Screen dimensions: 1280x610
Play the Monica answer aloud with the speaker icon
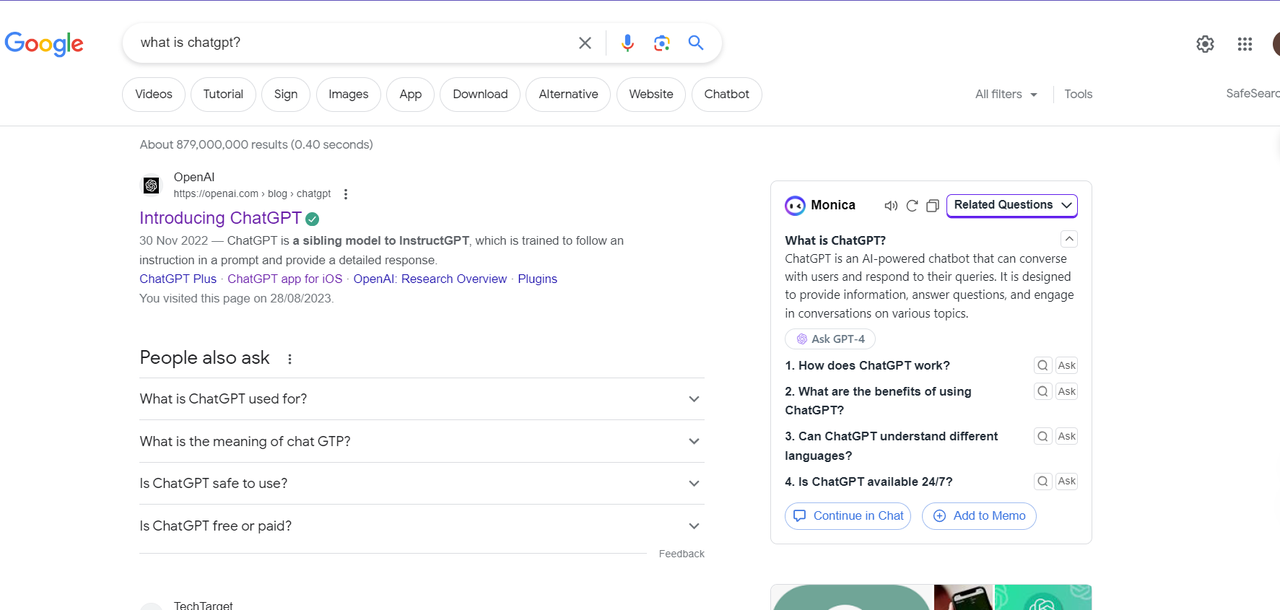click(890, 206)
